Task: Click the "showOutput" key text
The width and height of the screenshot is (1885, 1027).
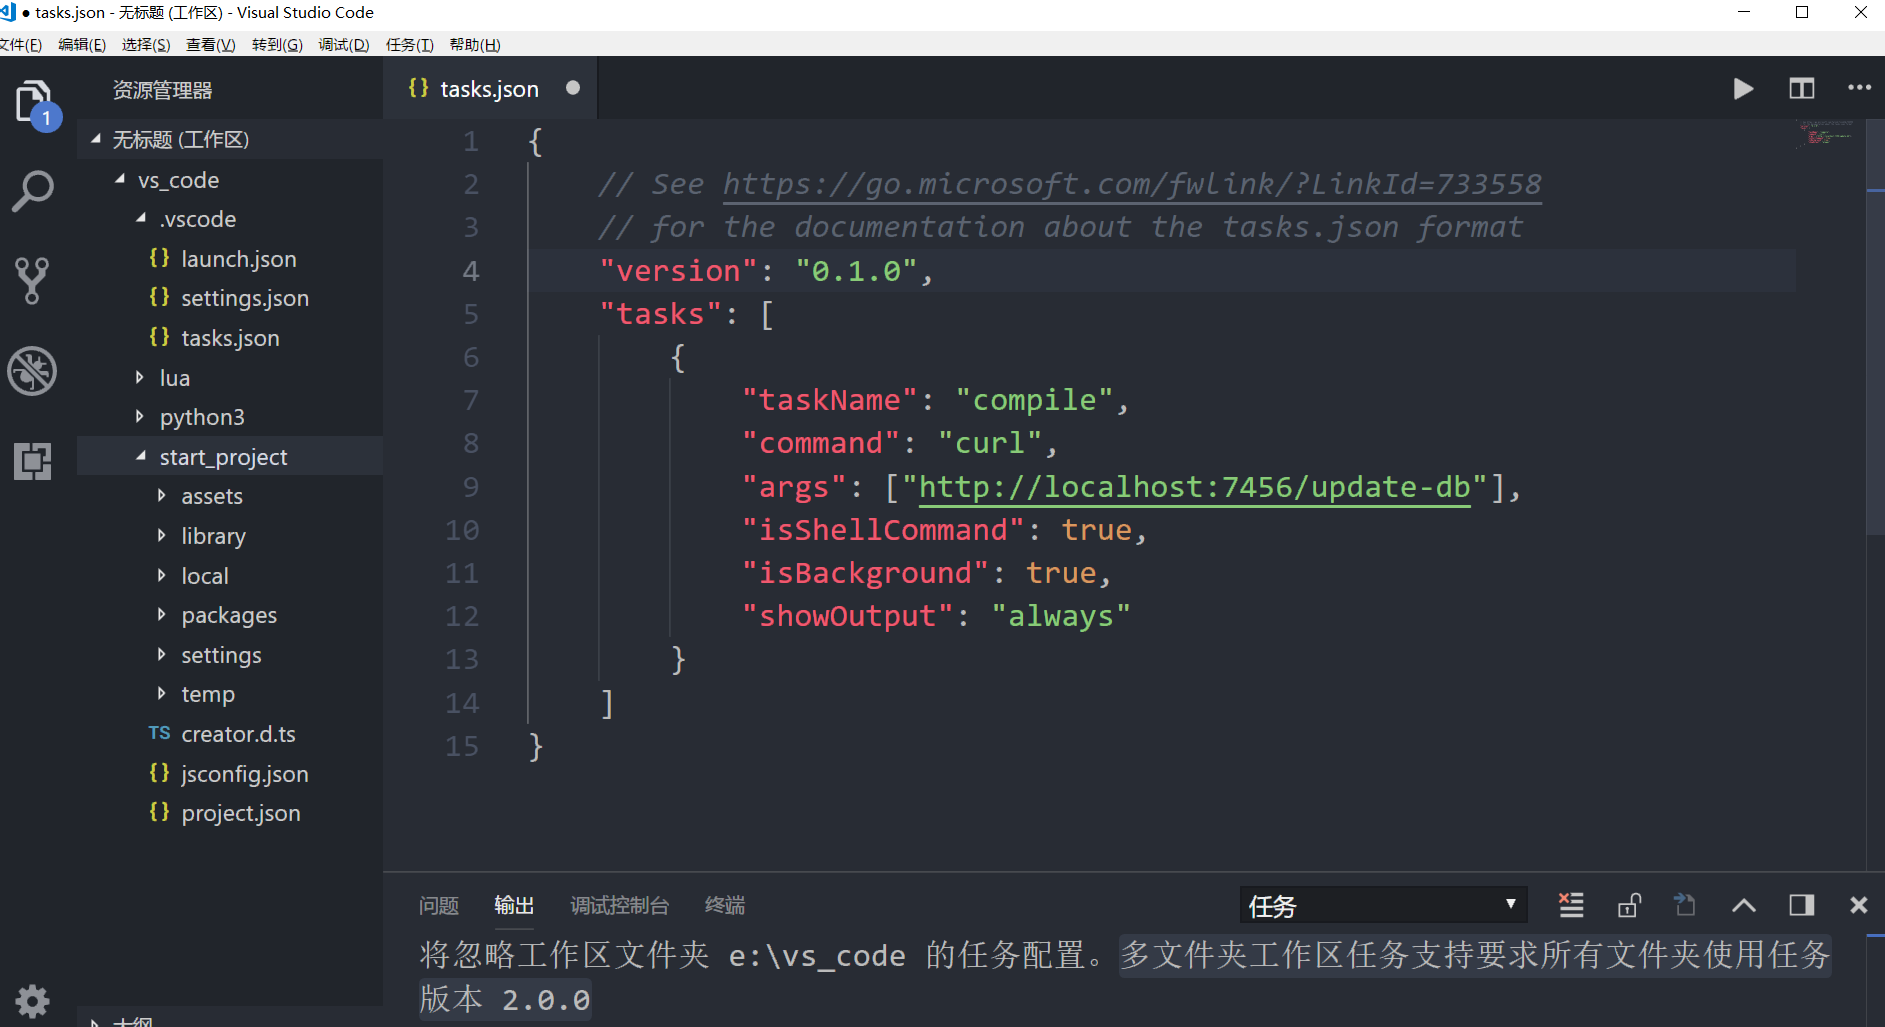Action: pyautogui.click(x=847, y=616)
